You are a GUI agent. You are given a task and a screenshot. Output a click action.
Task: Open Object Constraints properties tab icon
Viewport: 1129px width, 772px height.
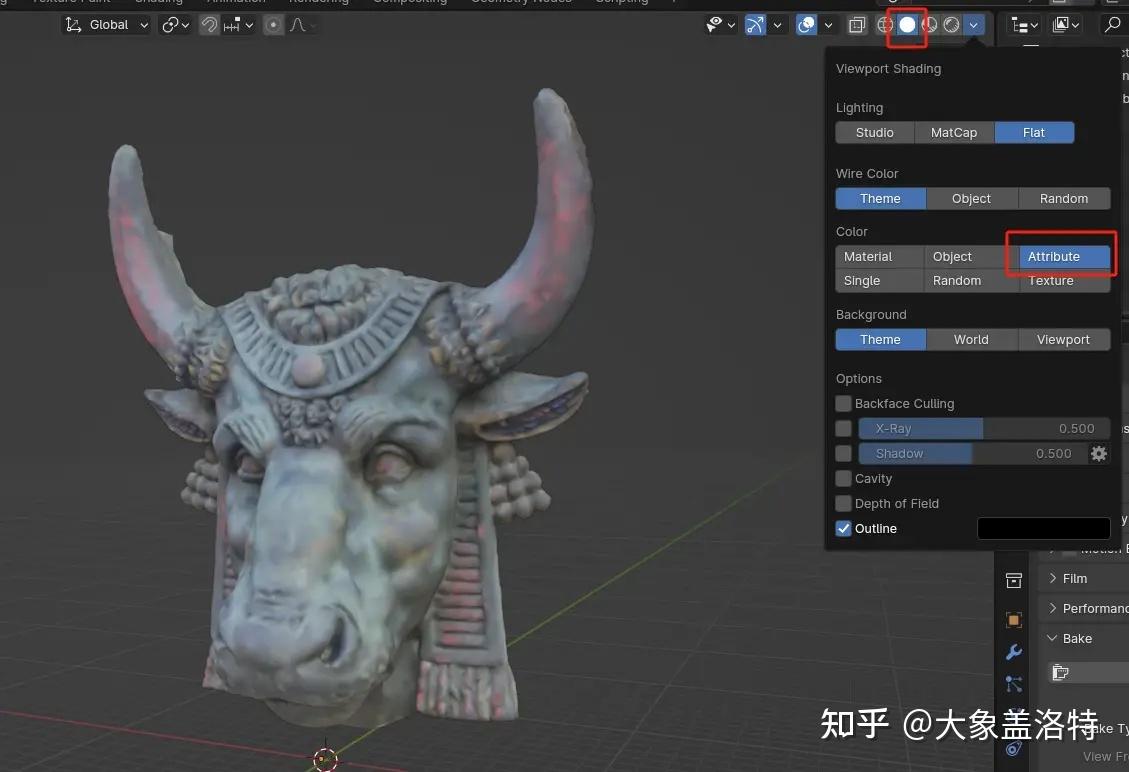pos(1014,748)
